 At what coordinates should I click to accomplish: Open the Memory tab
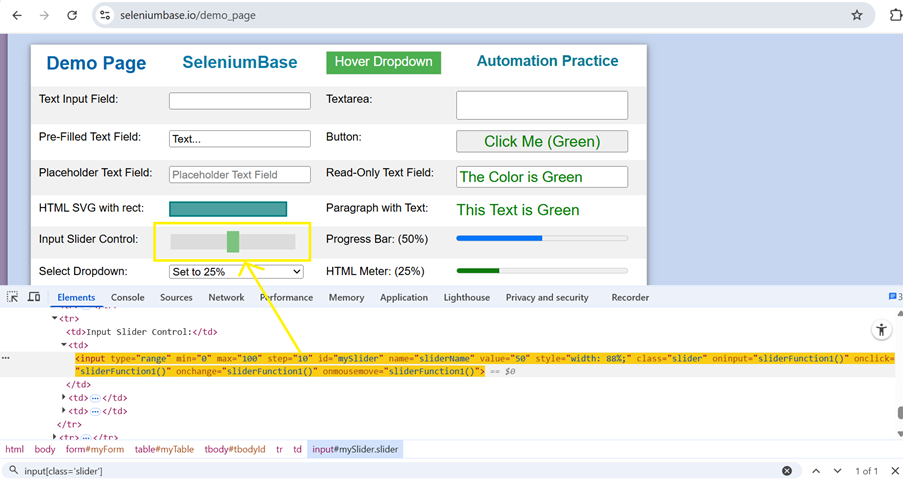click(x=346, y=298)
